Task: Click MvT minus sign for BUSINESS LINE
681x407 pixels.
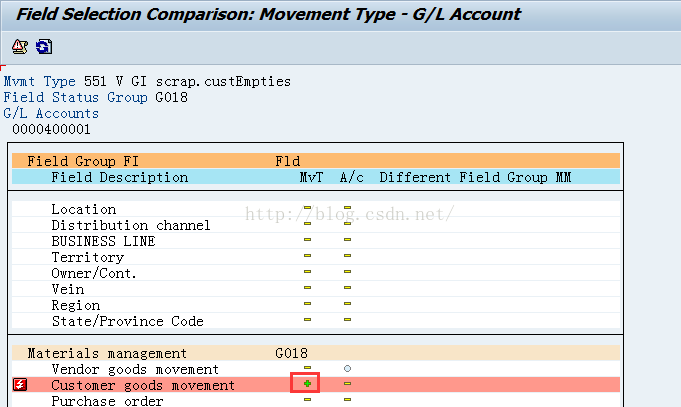Action: click(x=307, y=240)
